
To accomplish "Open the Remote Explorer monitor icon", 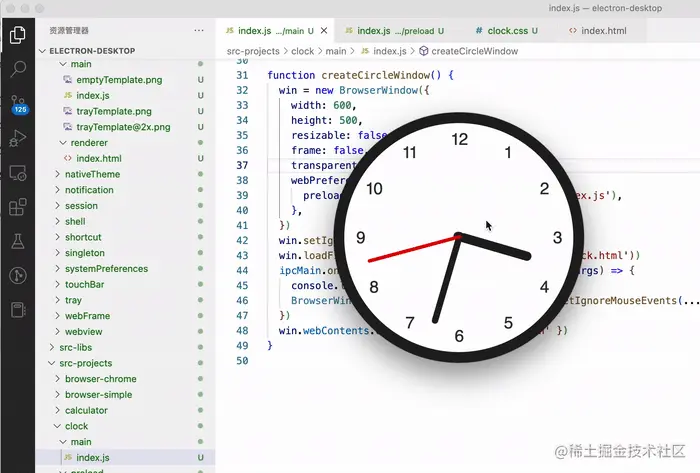I will pos(17,173).
